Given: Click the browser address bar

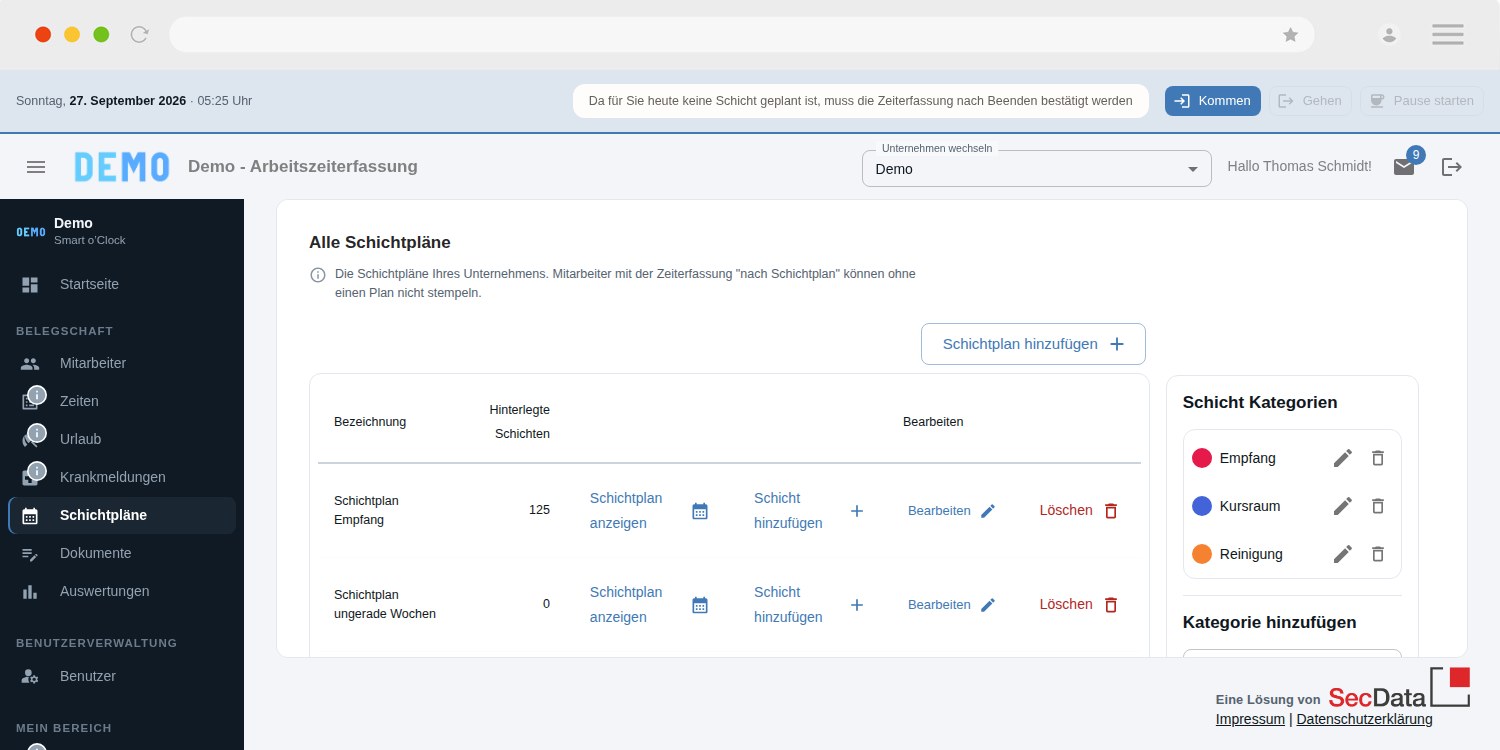Looking at the screenshot, I should 741,35.
